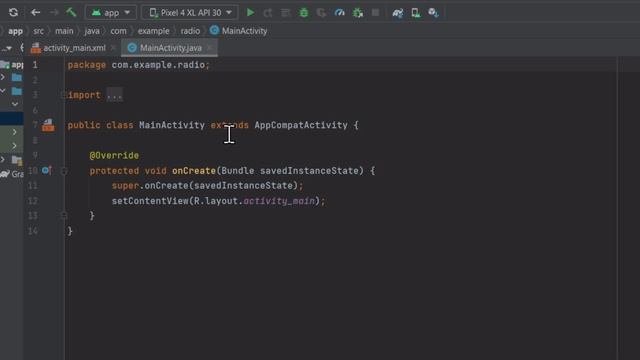The image size is (640, 360).
Task: Click activity_main layout reference on line 12
Action: [x=279, y=201]
